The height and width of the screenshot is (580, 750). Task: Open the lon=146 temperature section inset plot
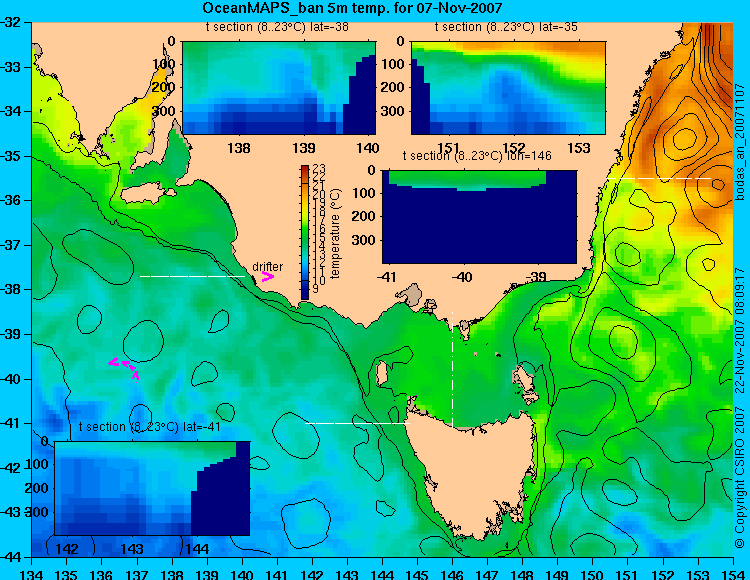tap(479, 217)
